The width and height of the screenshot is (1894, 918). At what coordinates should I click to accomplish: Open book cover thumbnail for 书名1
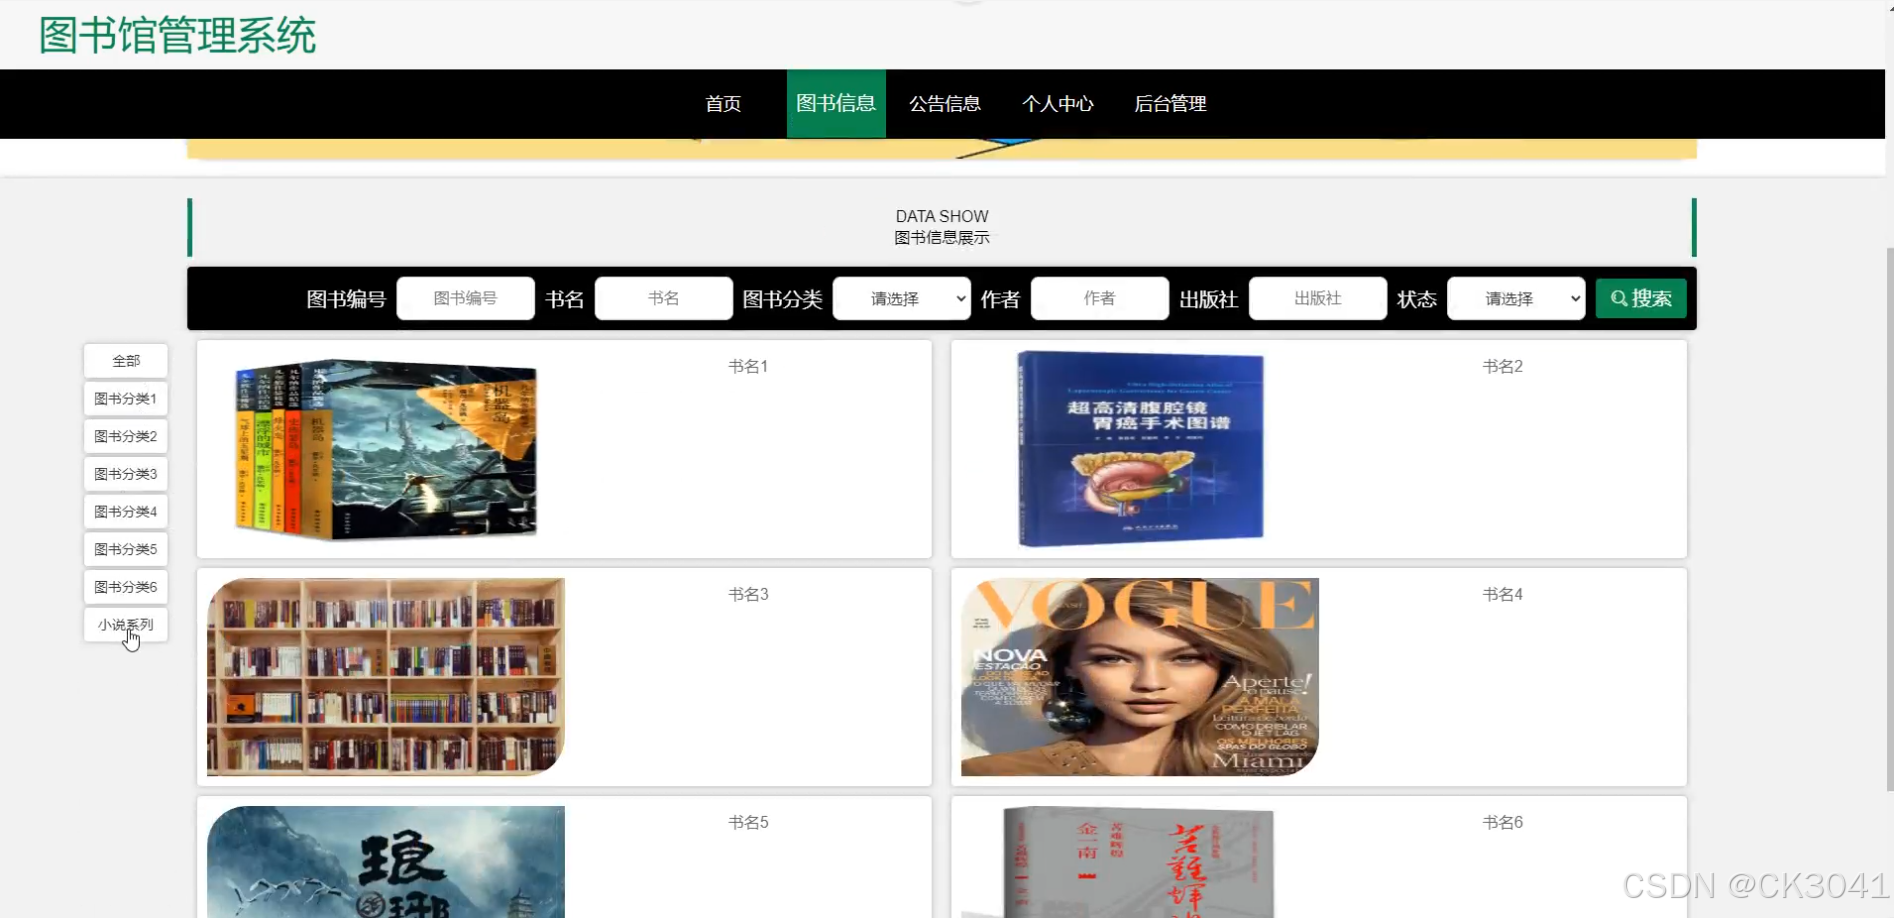tap(386, 450)
